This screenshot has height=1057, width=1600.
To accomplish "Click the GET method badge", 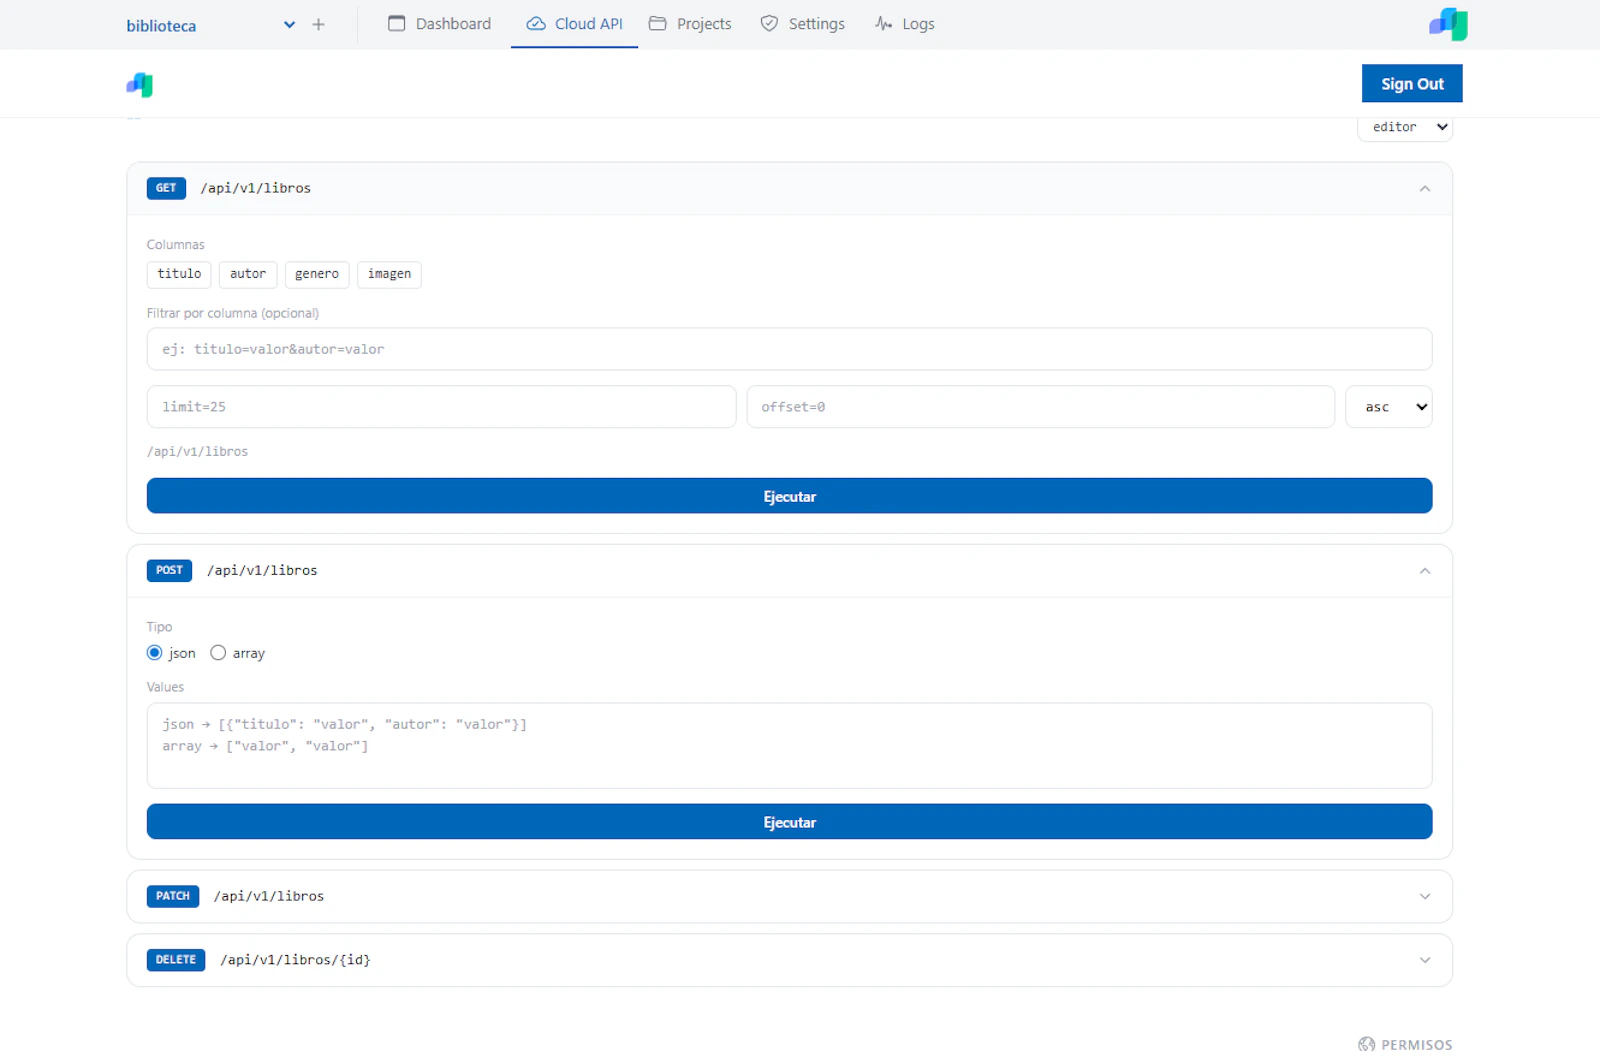I will tap(166, 188).
